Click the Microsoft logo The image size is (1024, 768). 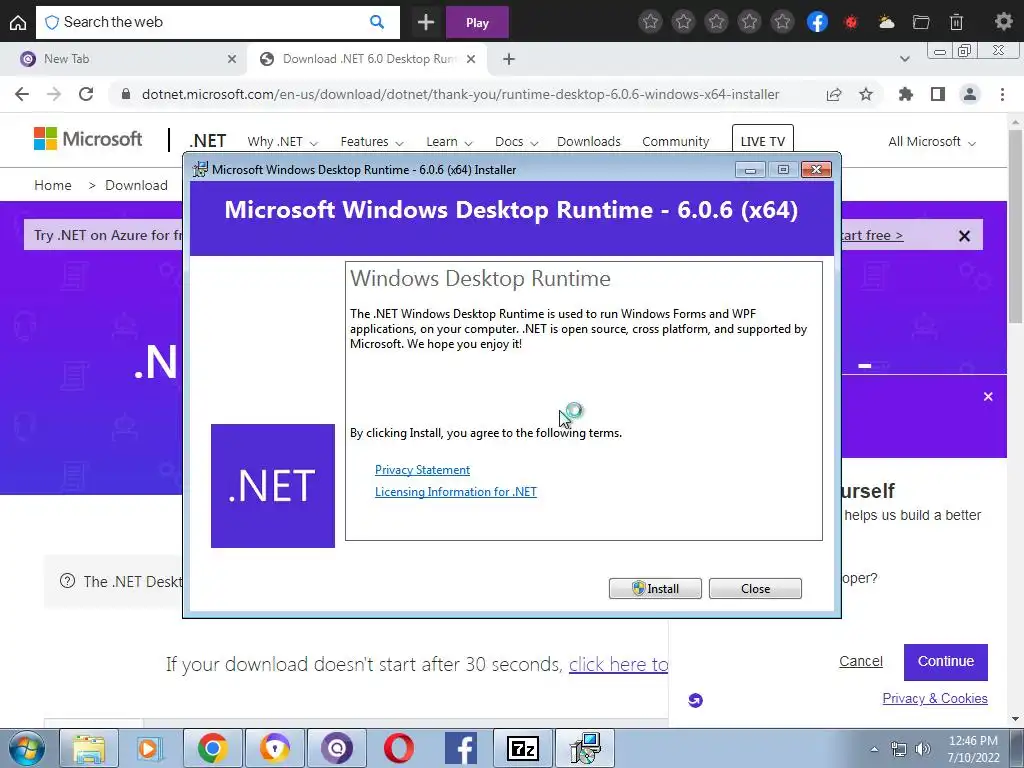(x=88, y=138)
